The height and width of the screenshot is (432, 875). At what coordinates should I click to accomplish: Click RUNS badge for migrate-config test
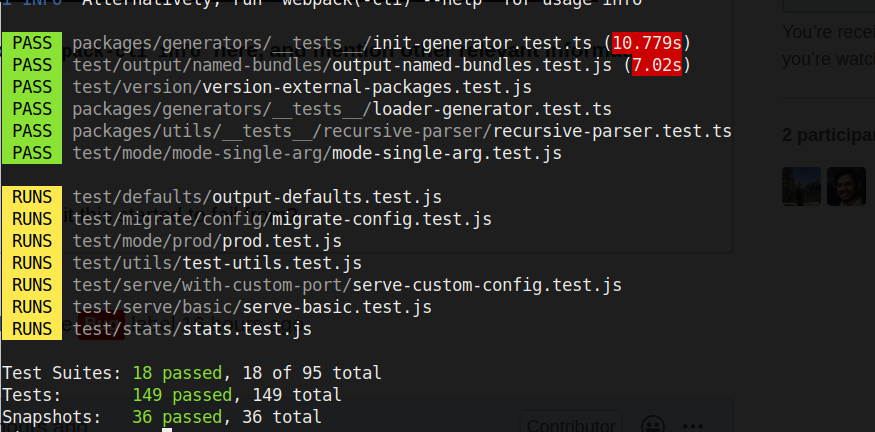[32, 219]
